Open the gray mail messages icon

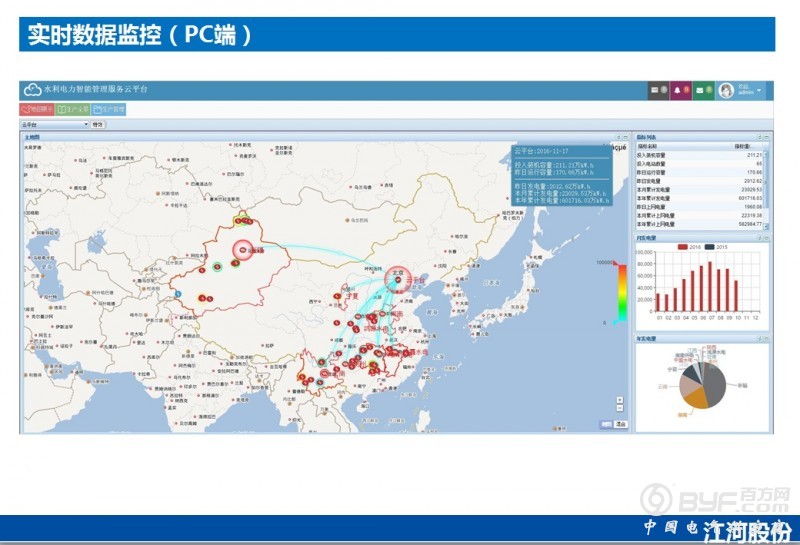click(656, 91)
